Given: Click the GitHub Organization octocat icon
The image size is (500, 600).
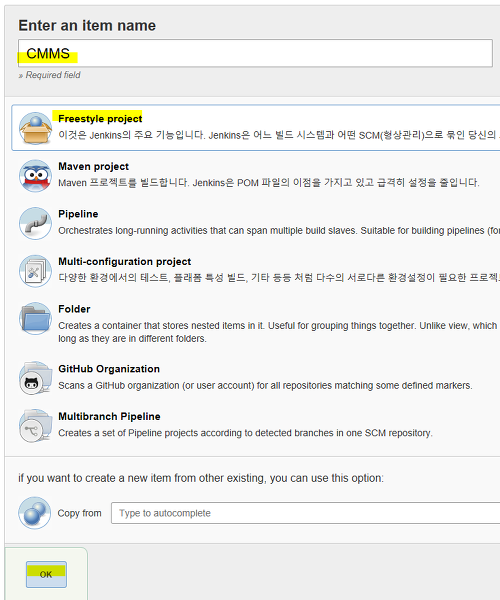Looking at the screenshot, I should (35, 378).
